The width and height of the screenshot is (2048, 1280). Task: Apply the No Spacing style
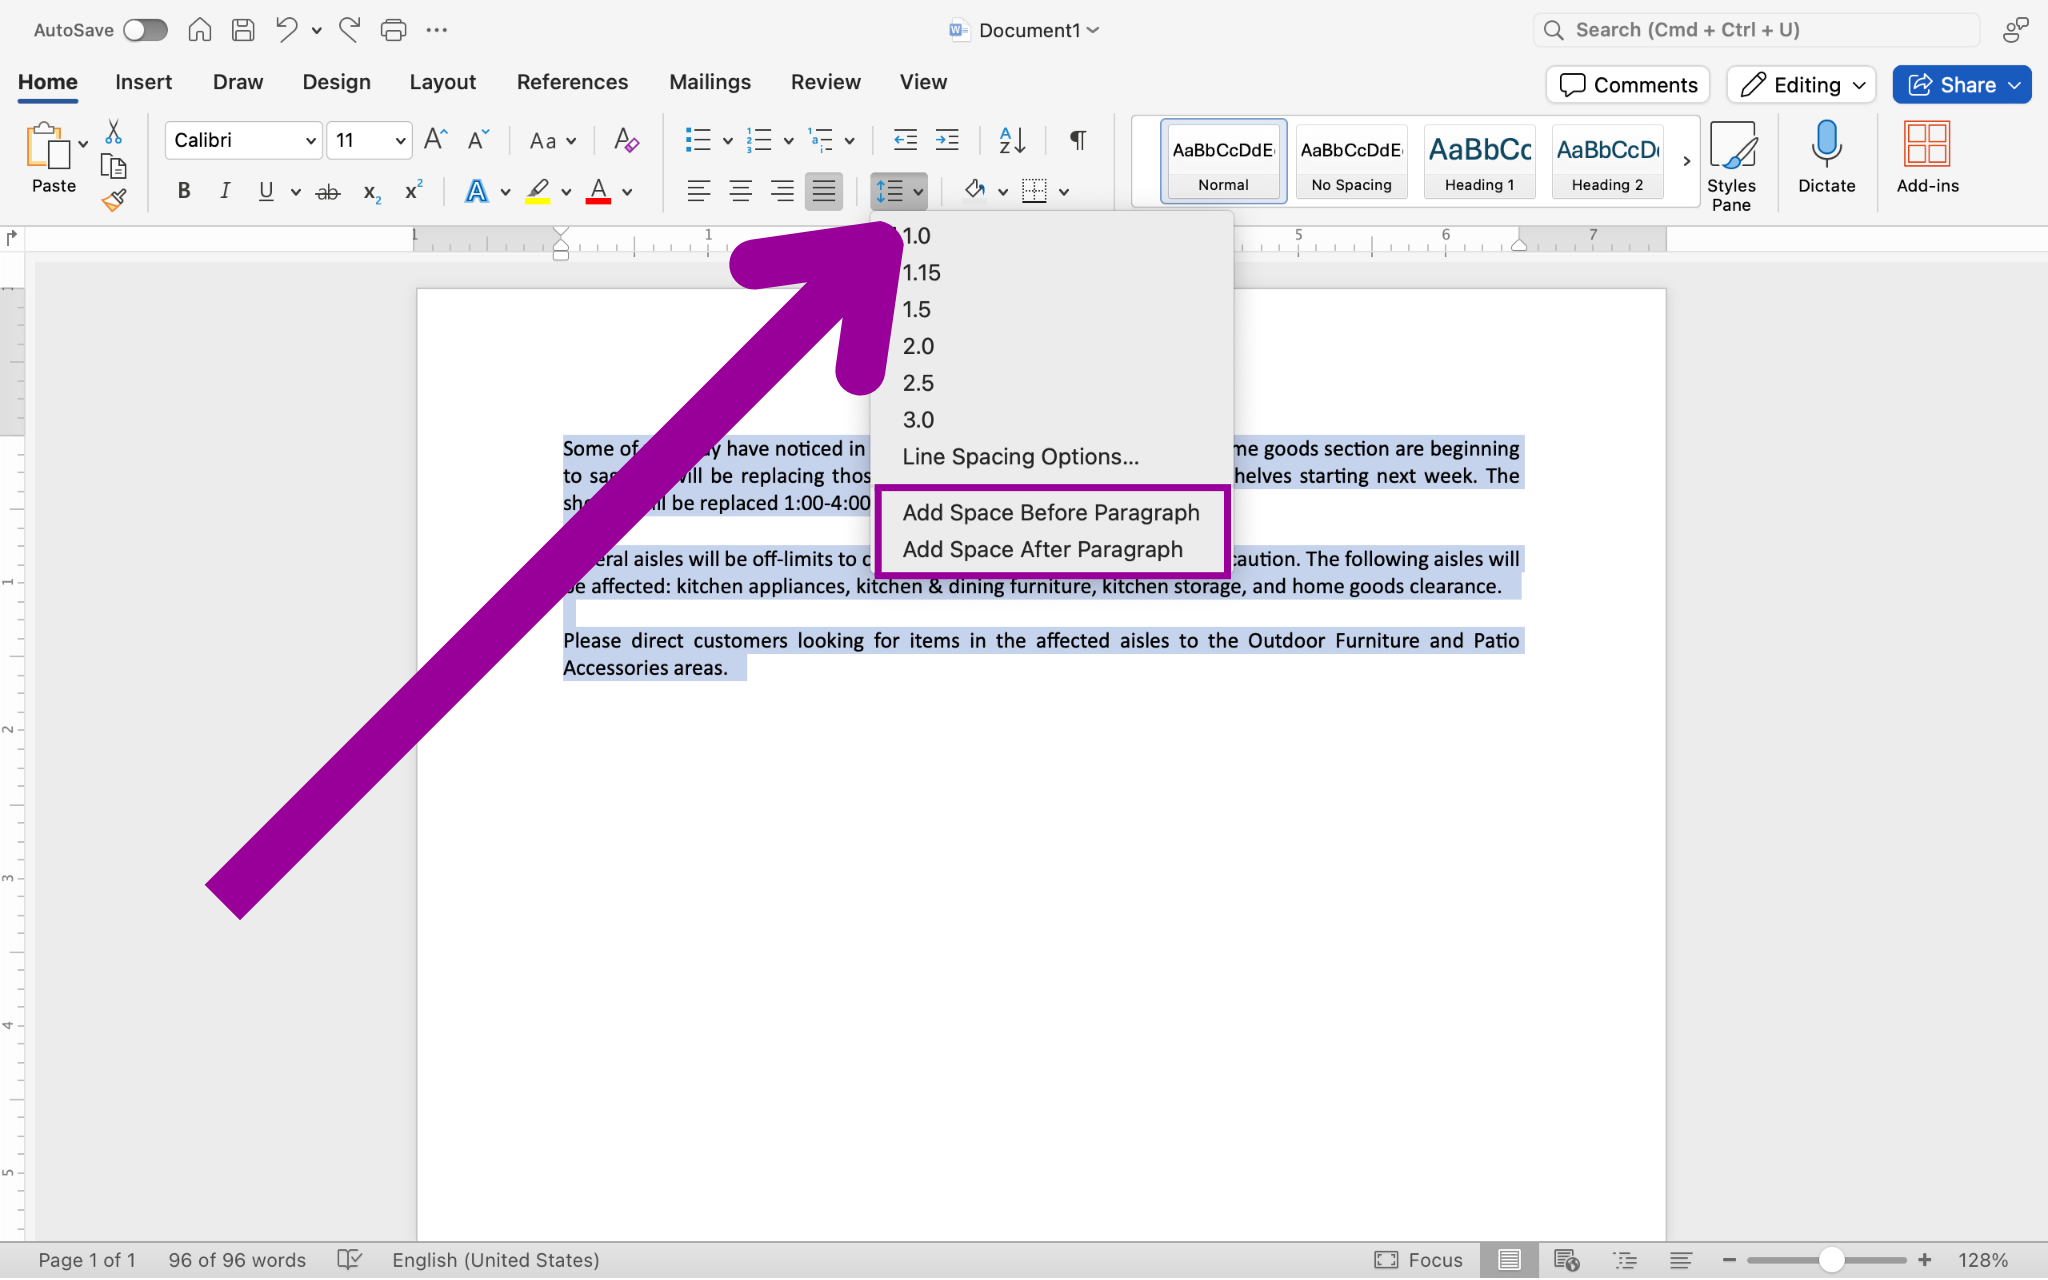point(1351,161)
